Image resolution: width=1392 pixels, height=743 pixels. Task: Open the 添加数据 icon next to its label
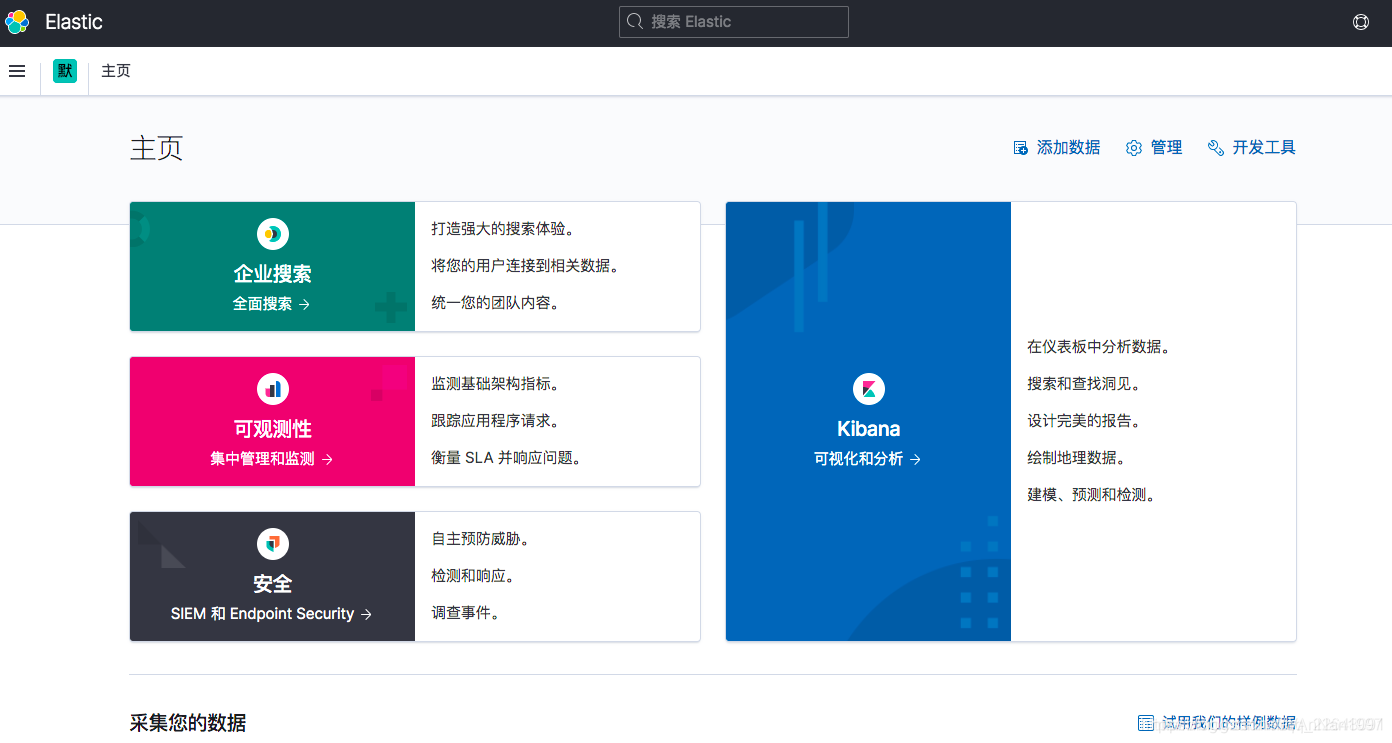1021,147
